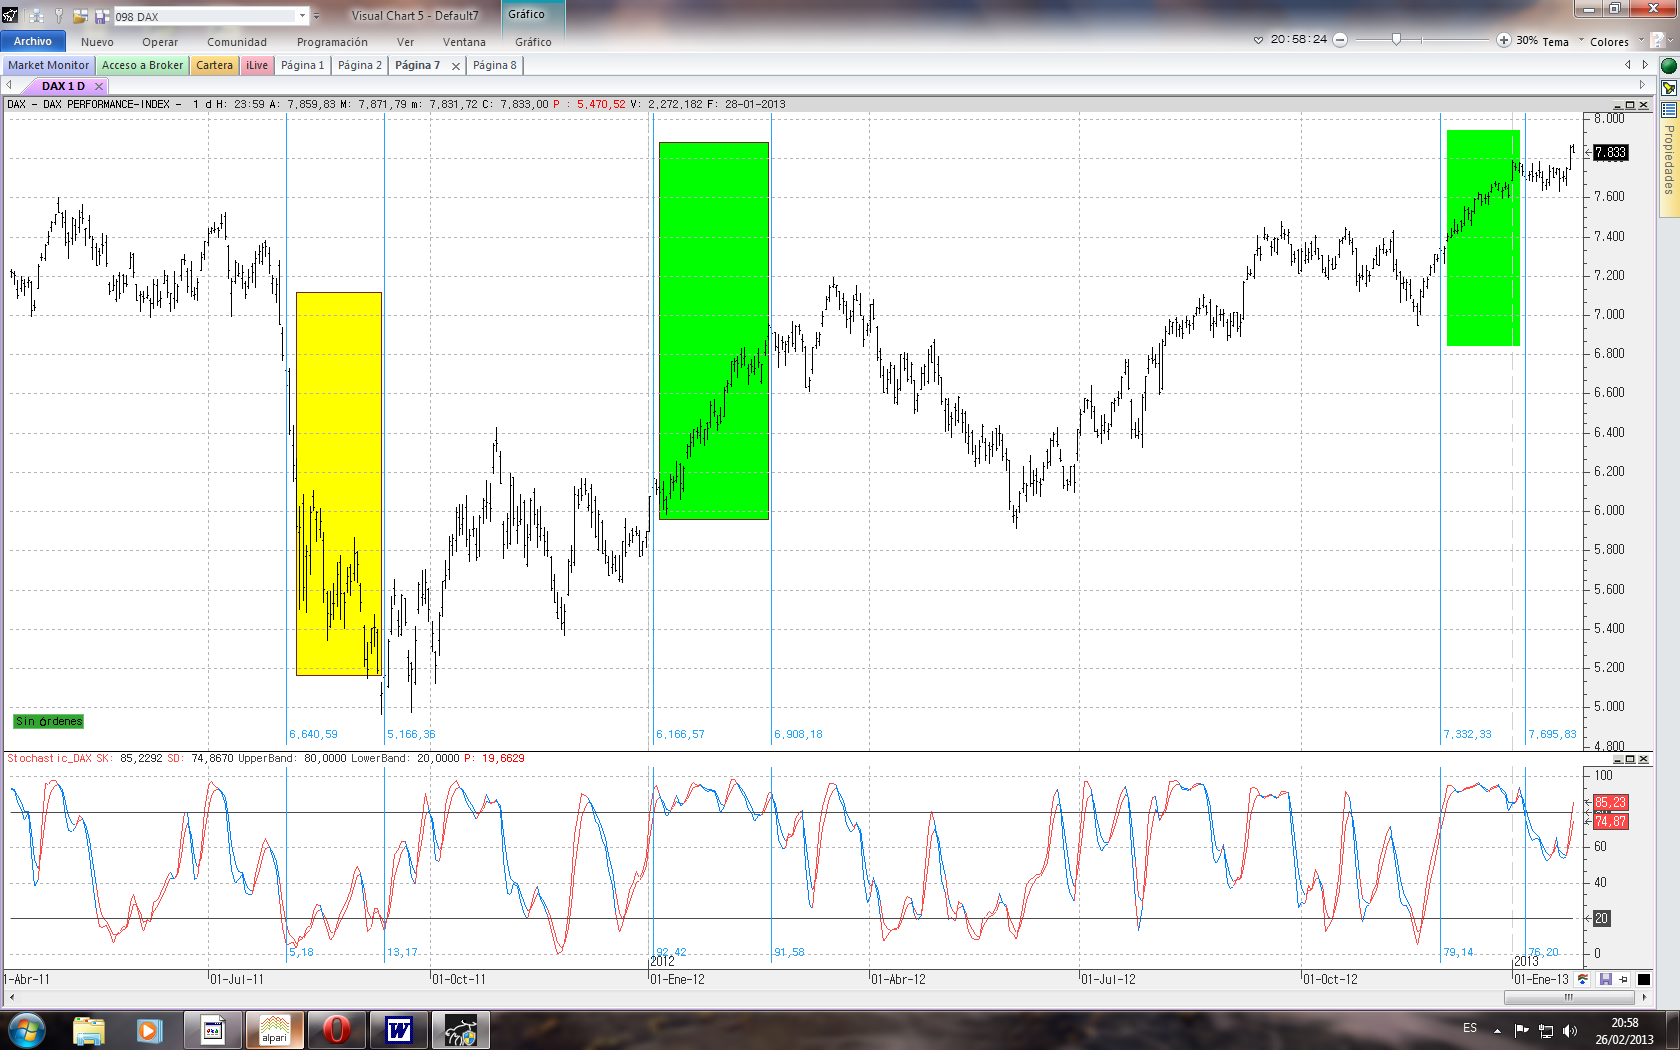Click the horizontal chart scrollbar thumb
The width and height of the screenshot is (1680, 1050).
1568,997
